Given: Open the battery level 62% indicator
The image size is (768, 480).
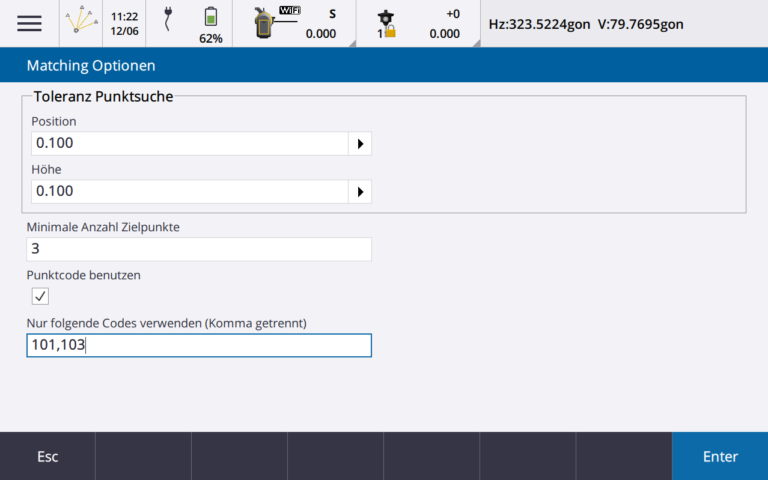Looking at the screenshot, I should click(x=210, y=24).
